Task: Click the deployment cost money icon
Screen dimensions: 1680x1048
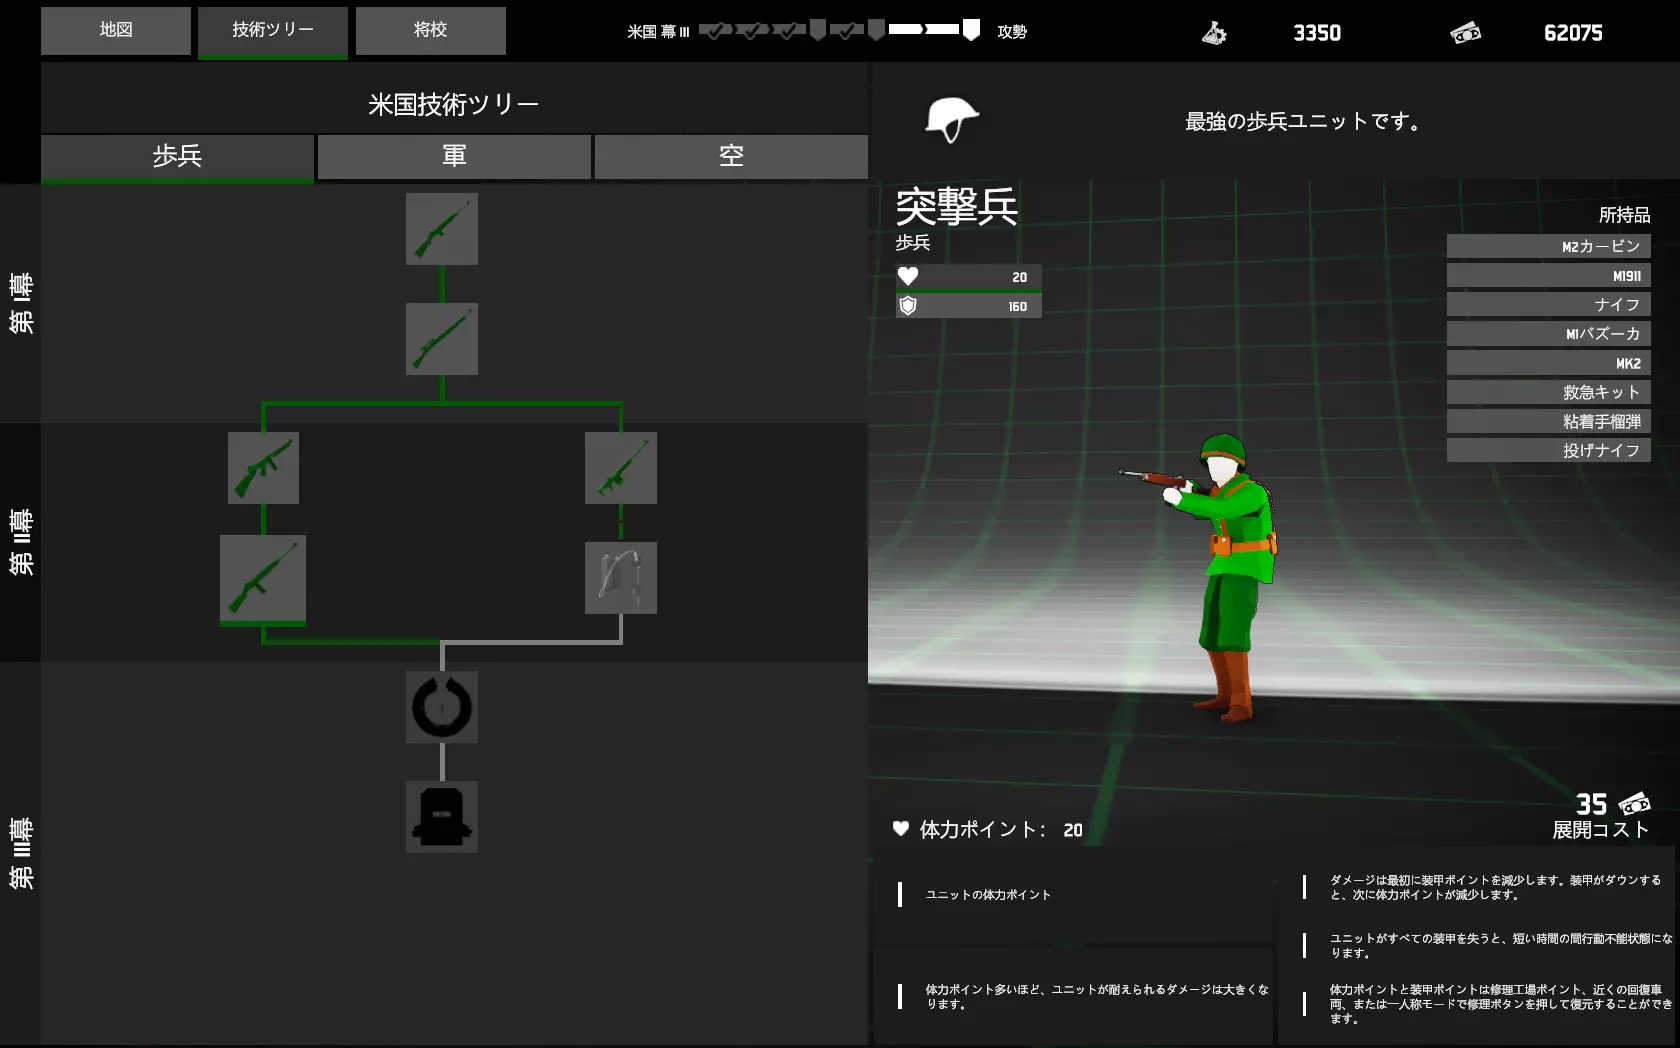Action: [1635, 803]
